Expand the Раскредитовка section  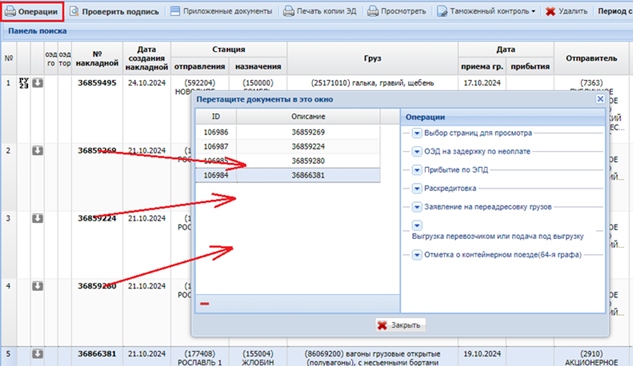pyautogui.click(x=417, y=188)
